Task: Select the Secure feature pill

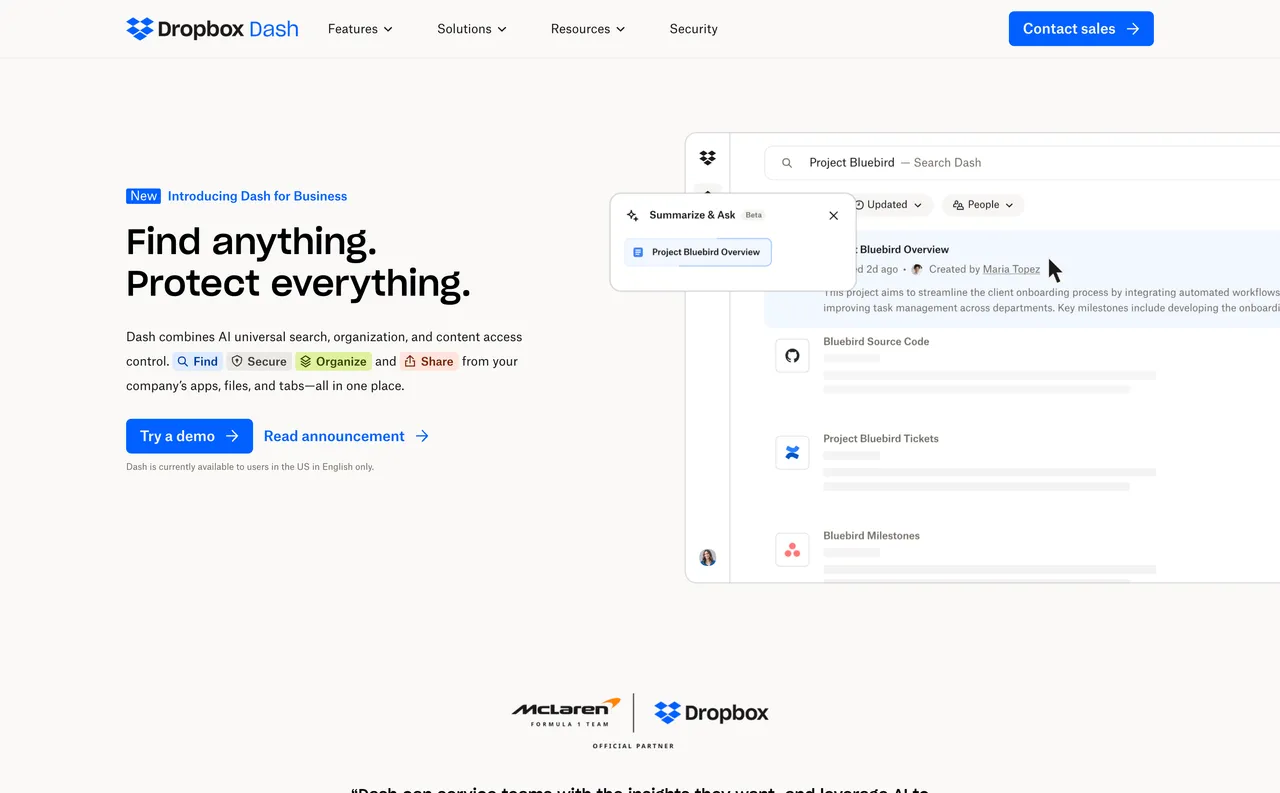Action: coord(259,361)
